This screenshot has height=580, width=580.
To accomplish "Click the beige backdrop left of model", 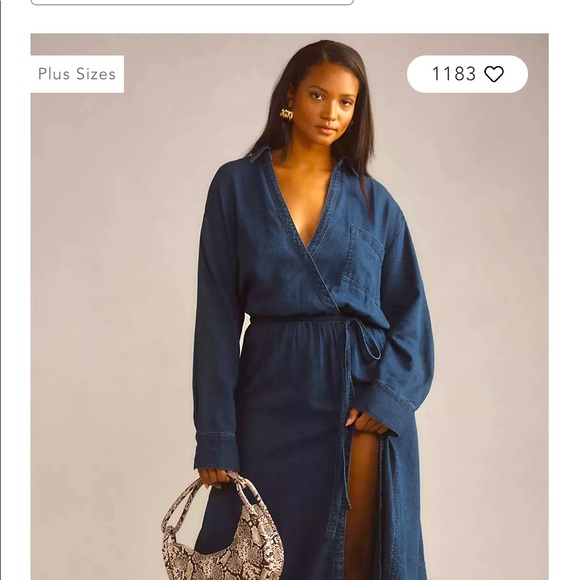I will [x=111, y=296].
